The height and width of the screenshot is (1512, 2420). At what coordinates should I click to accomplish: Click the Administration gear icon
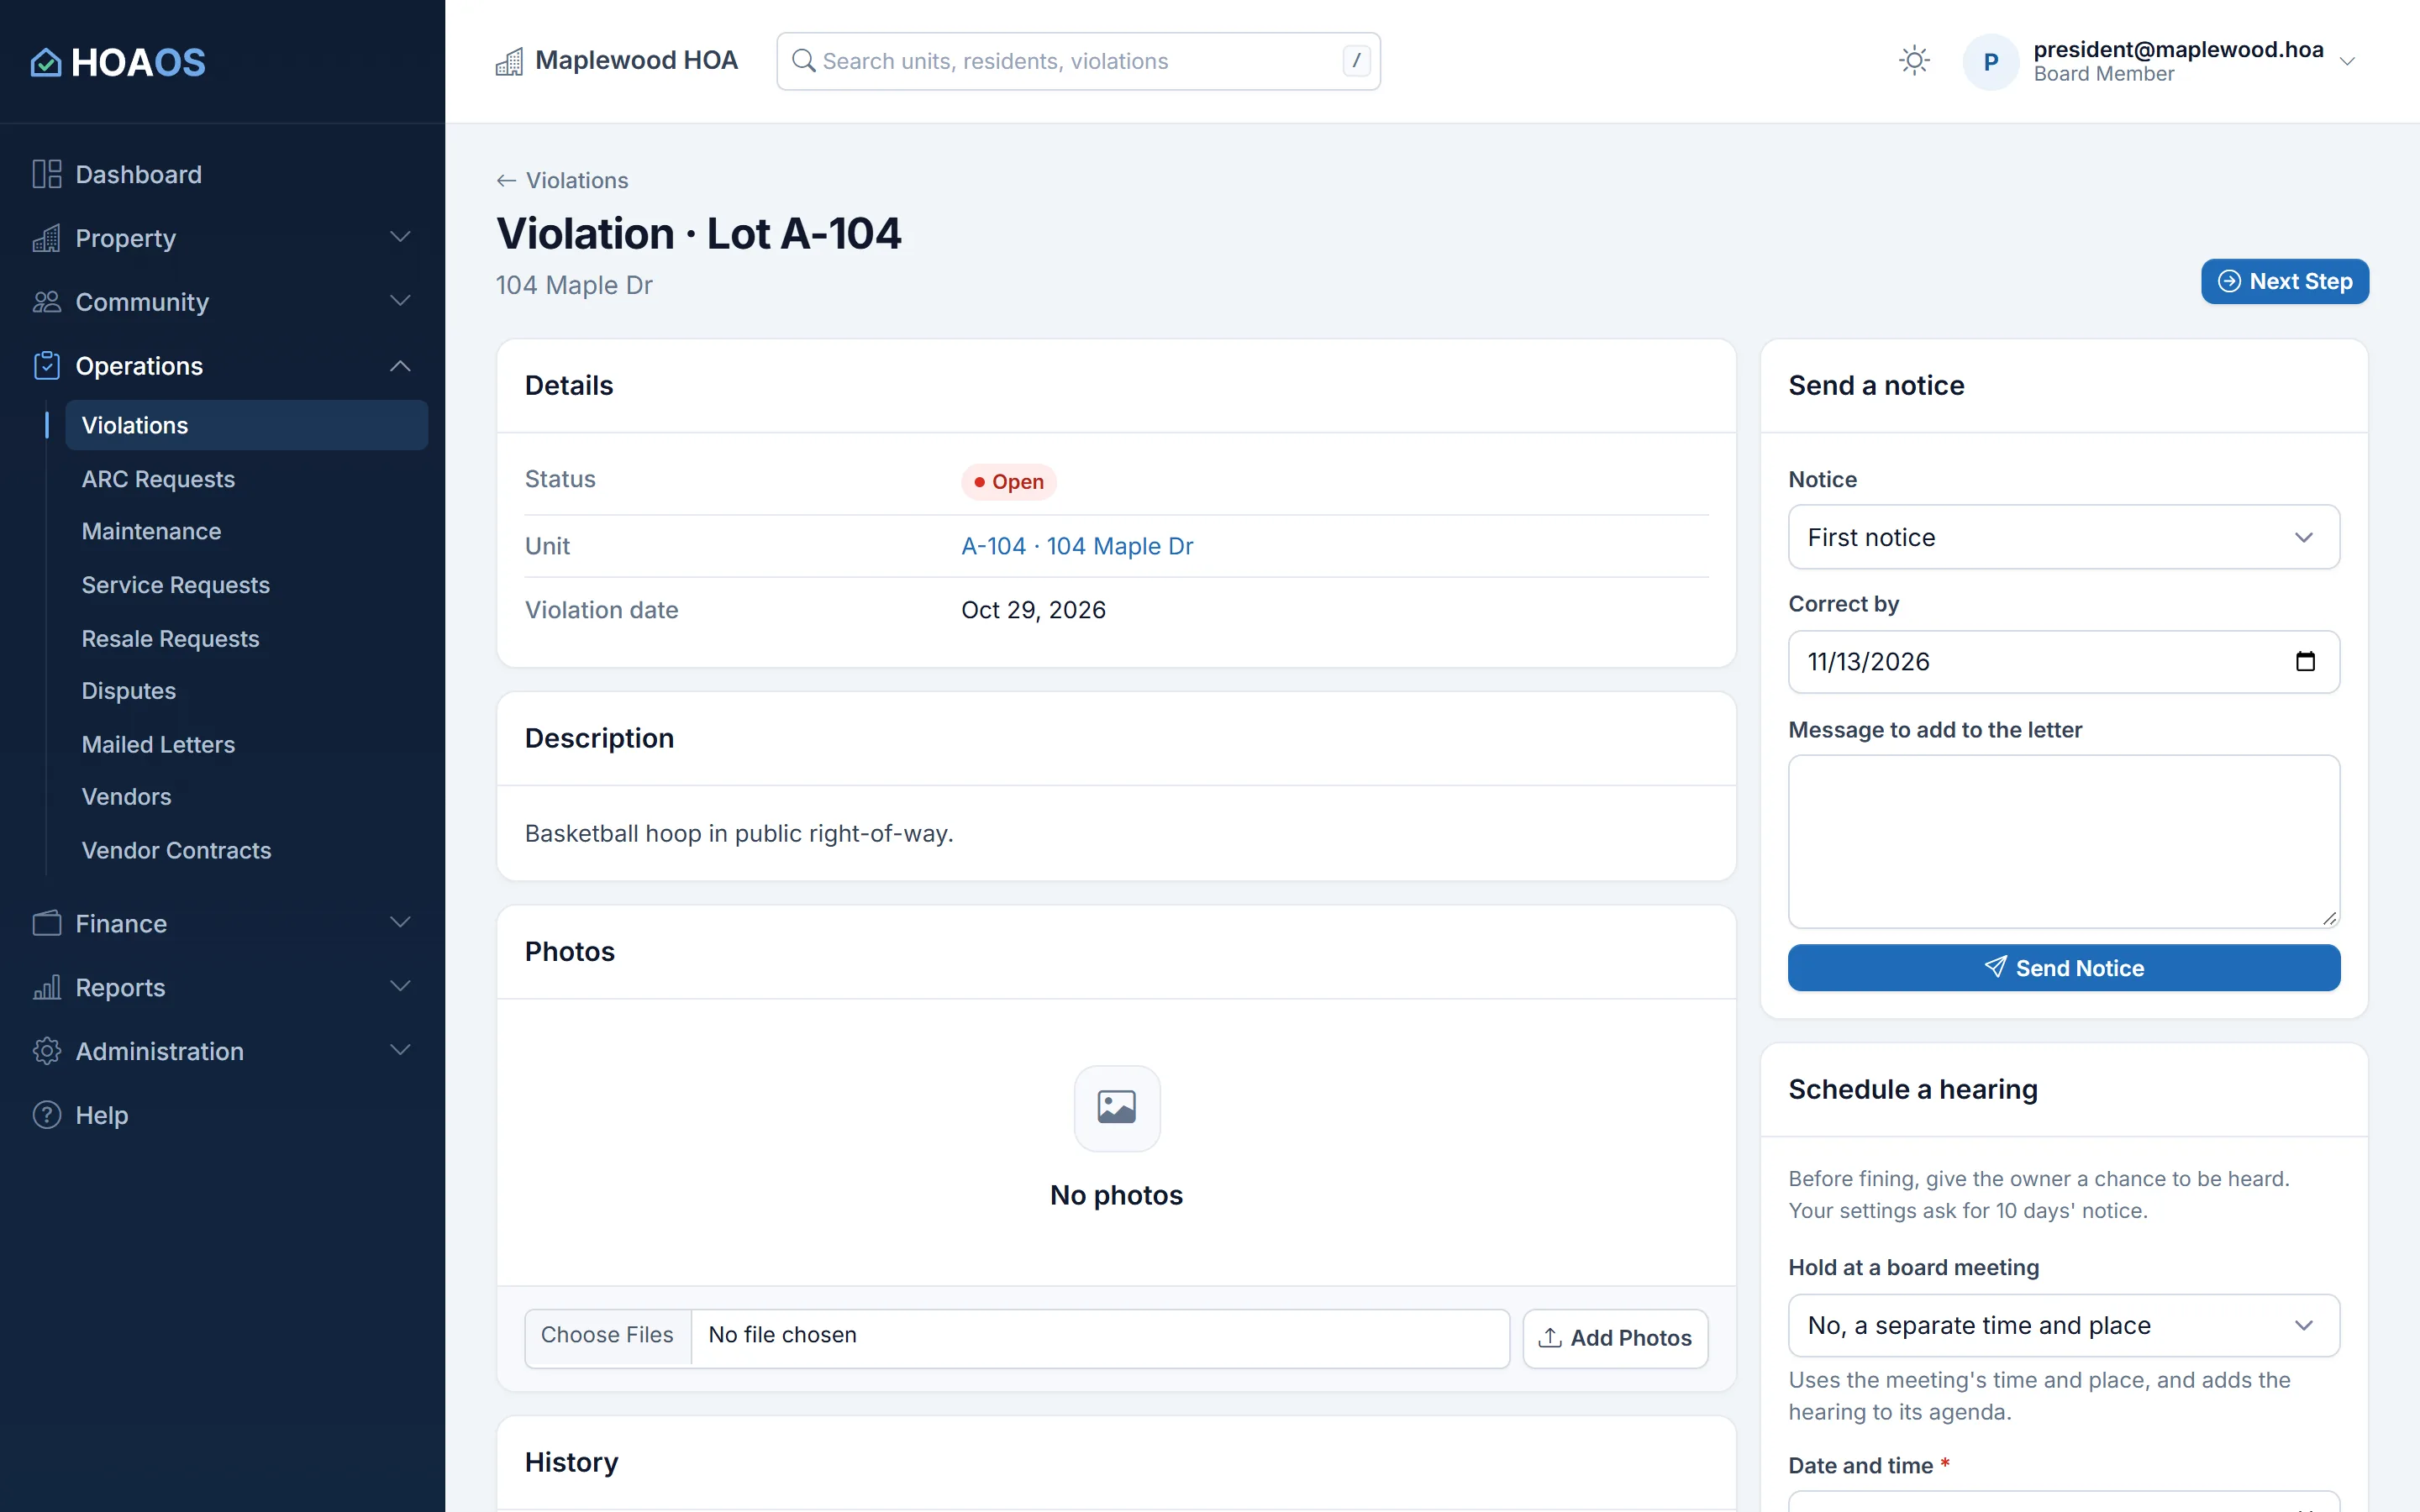pos(46,1051)
